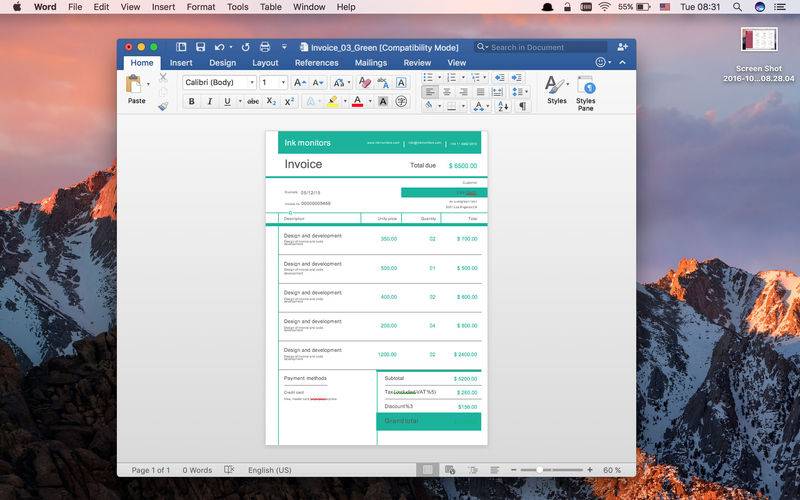The image size is (800, 500).
Task: Open the Styles gallery button
Action: click(x=557, y=90)
